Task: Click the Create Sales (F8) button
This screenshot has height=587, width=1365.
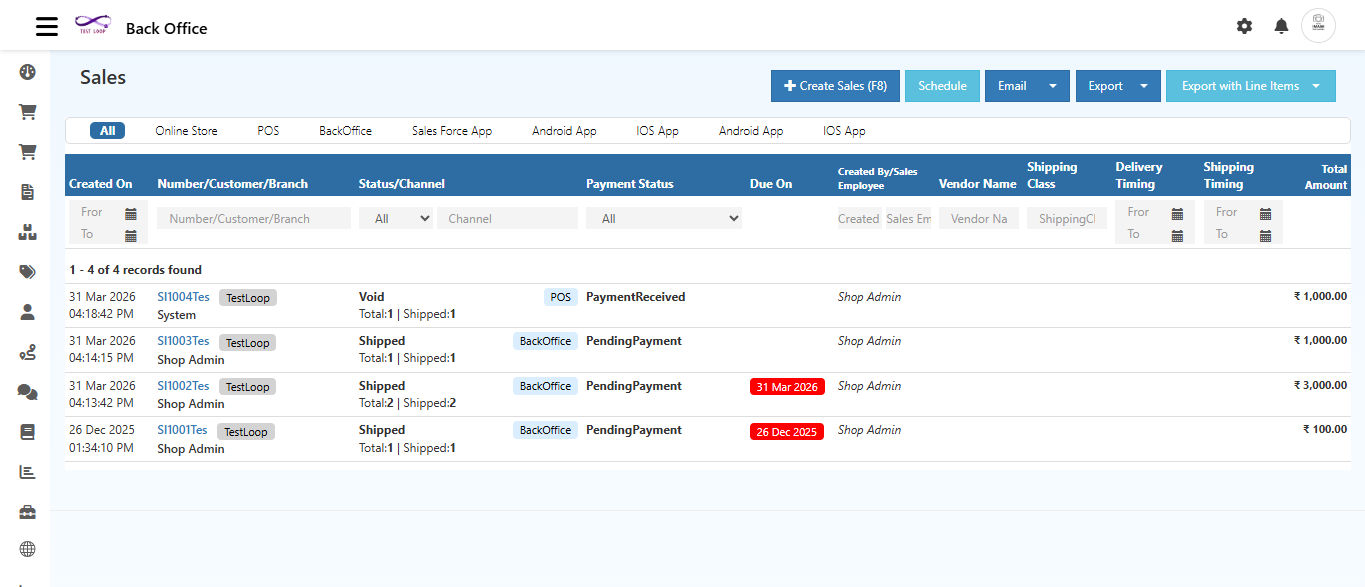Action: point(835,86)
